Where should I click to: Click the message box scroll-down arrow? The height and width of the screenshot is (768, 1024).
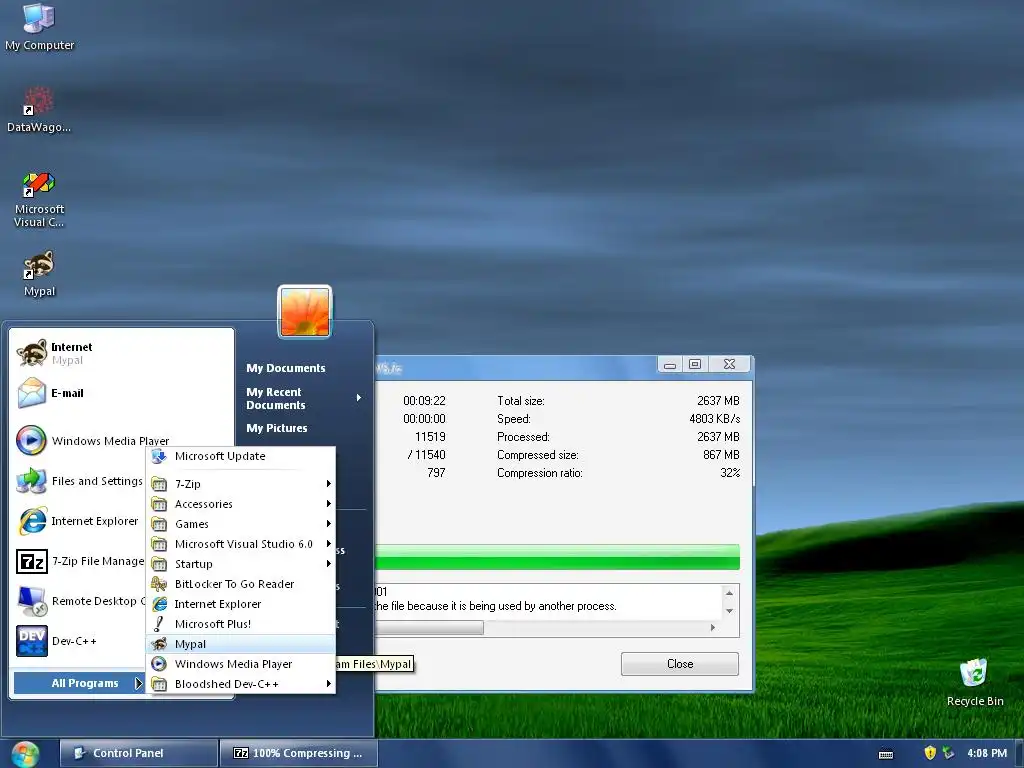(729, 611)
